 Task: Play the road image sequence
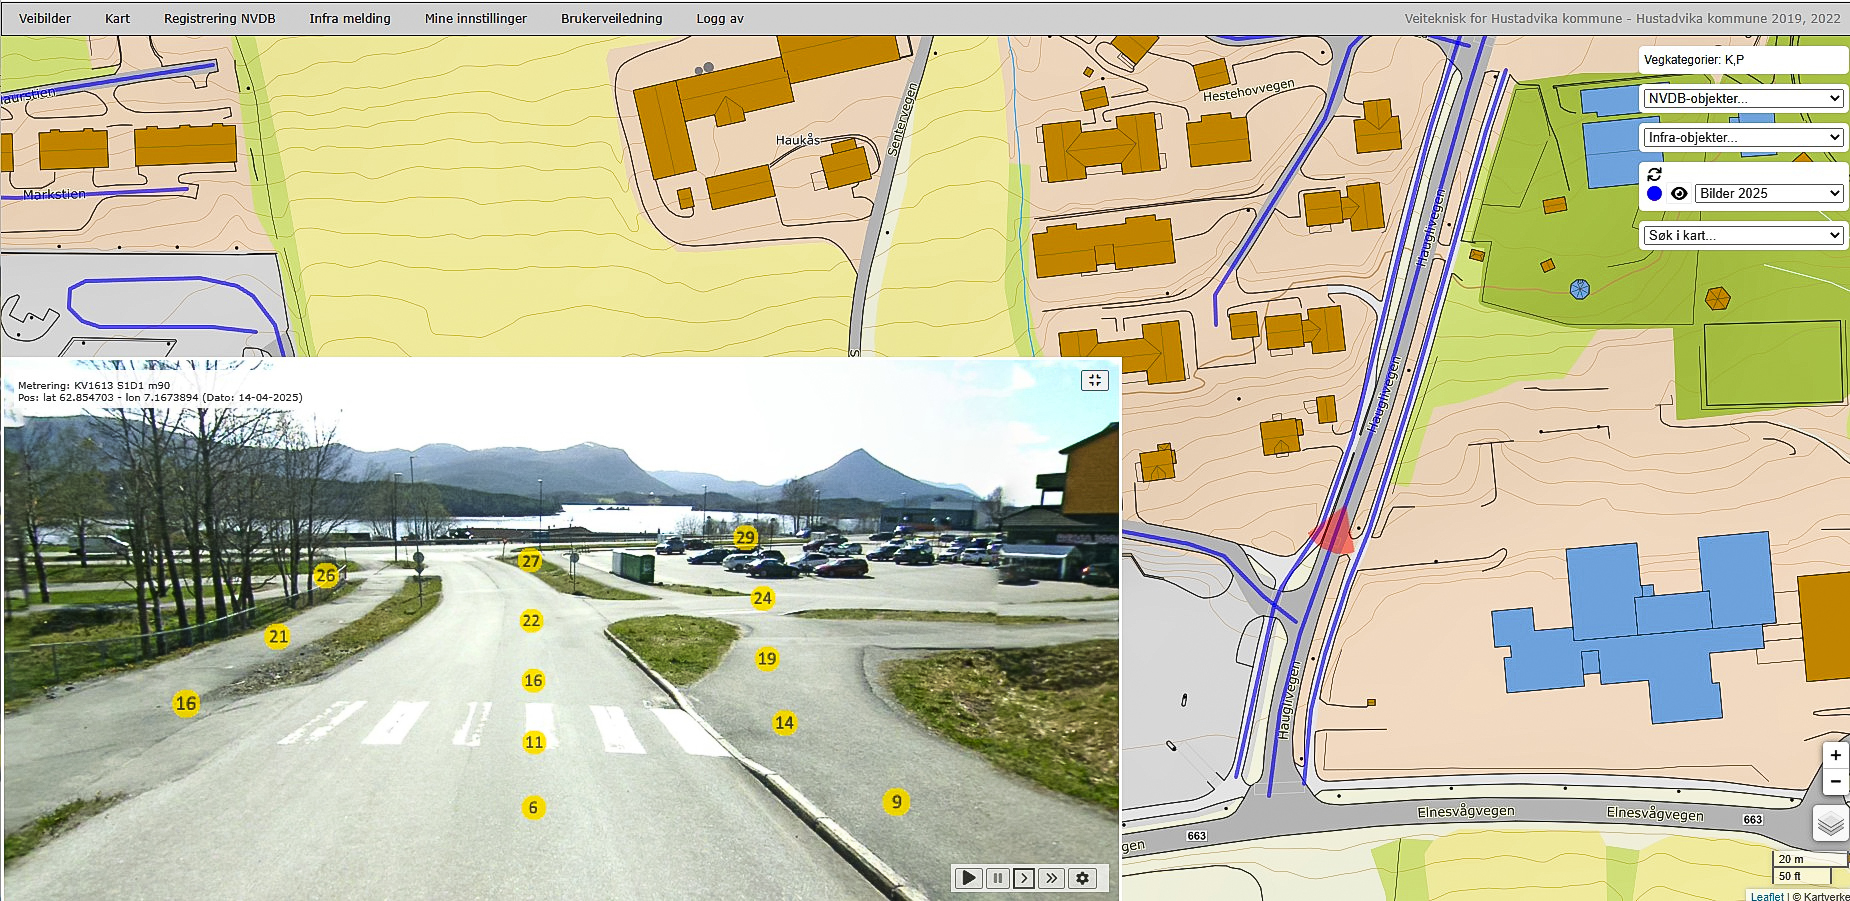click(x=968, y=878)
